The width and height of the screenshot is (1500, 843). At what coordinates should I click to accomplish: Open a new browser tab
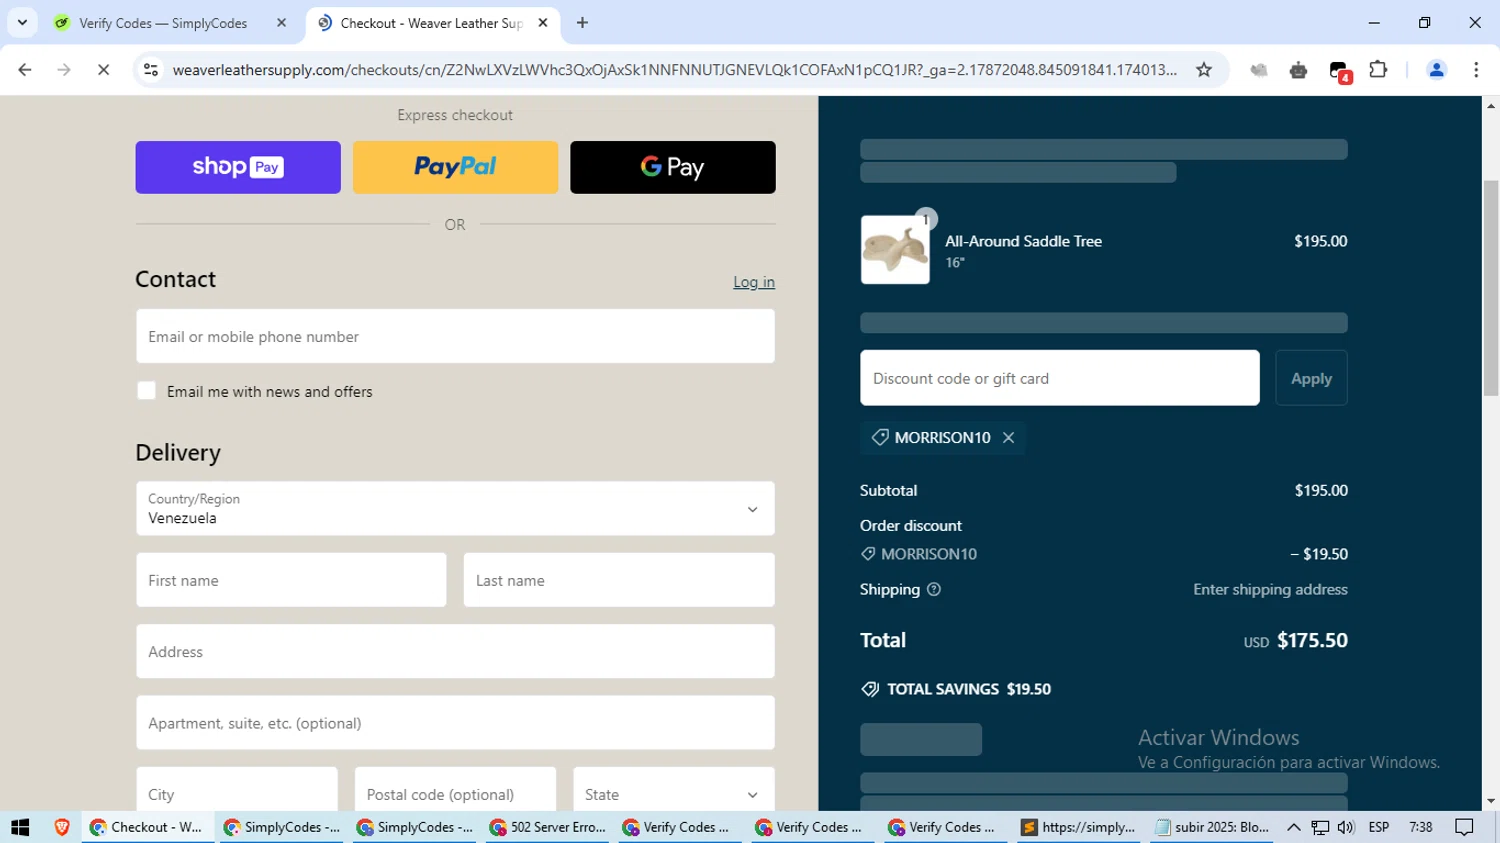pyautogui.click(x=582, y=23)
